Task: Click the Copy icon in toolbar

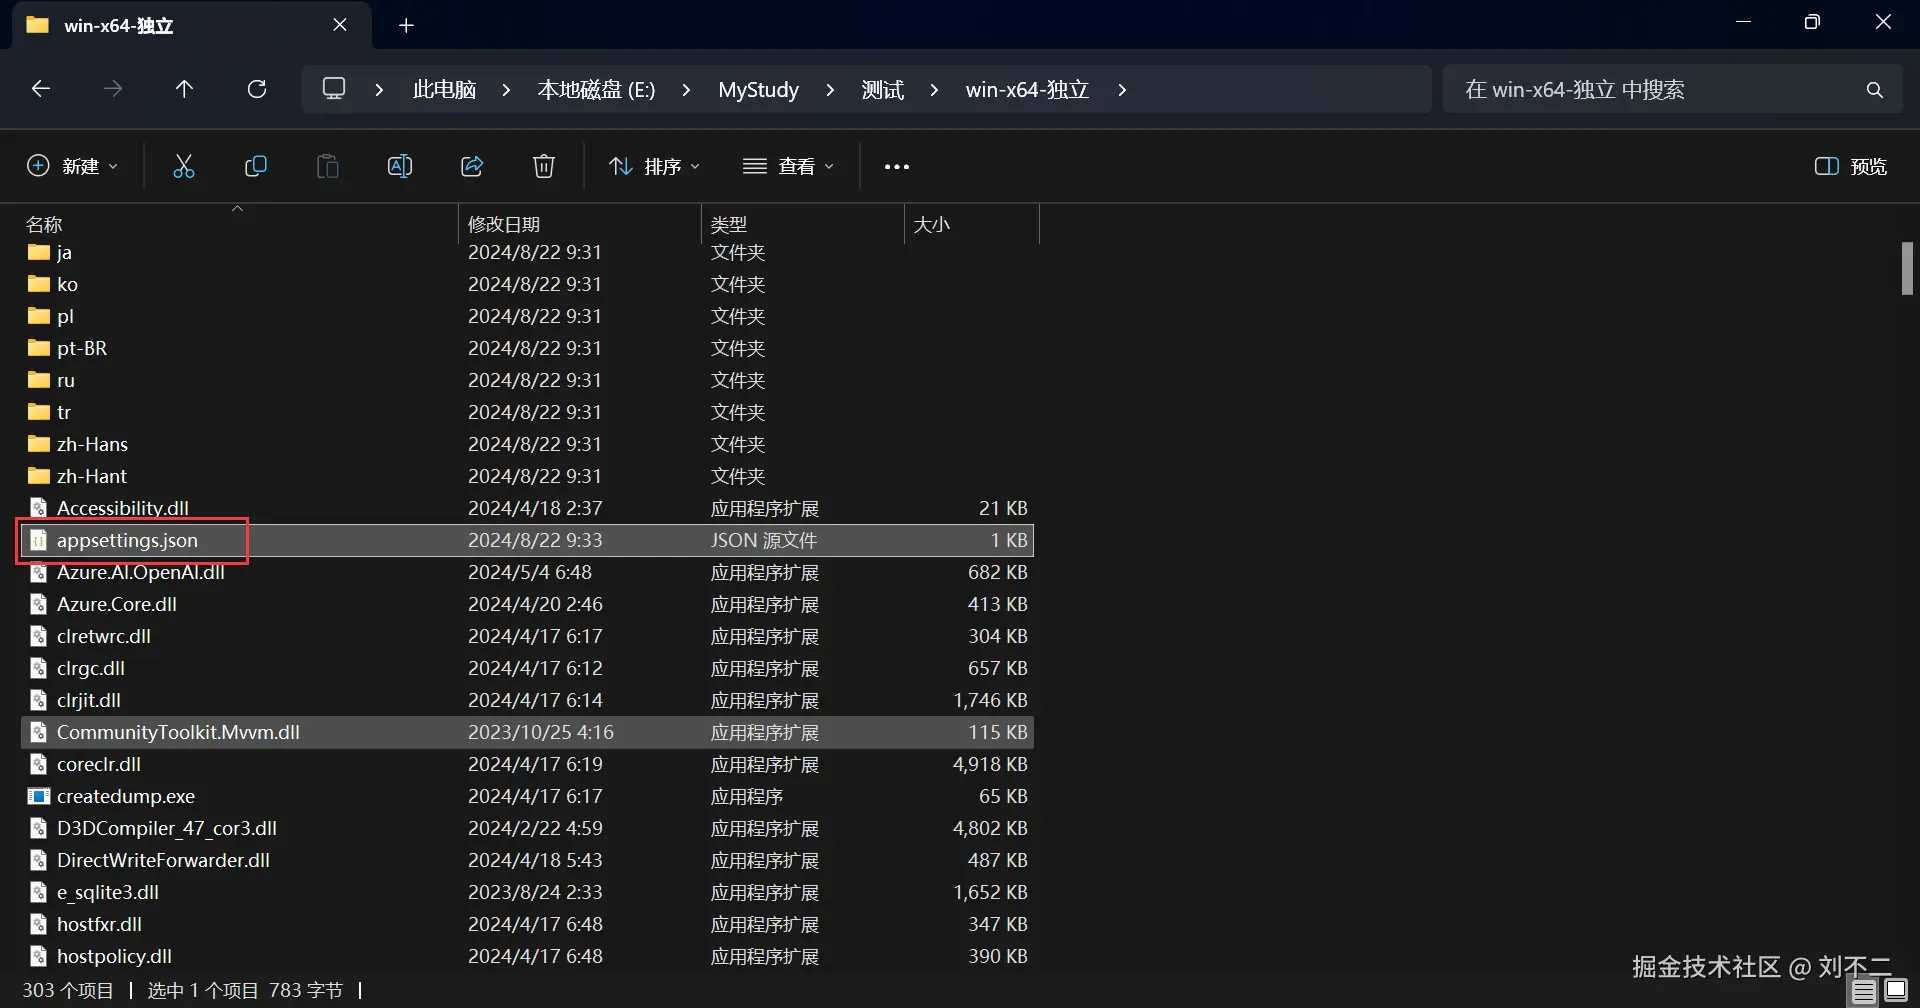Action: (256, 166)
